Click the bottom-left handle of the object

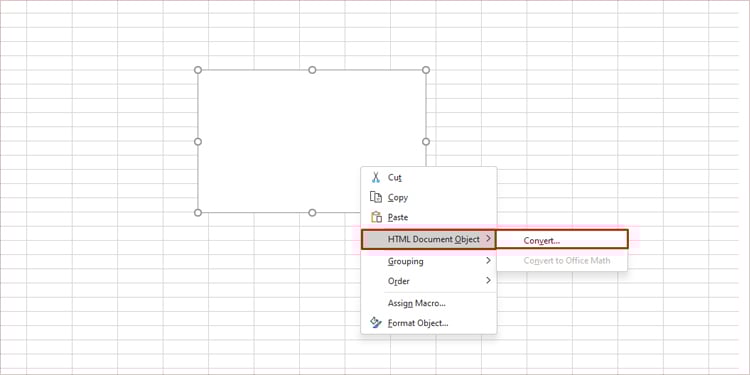point(198,212)
